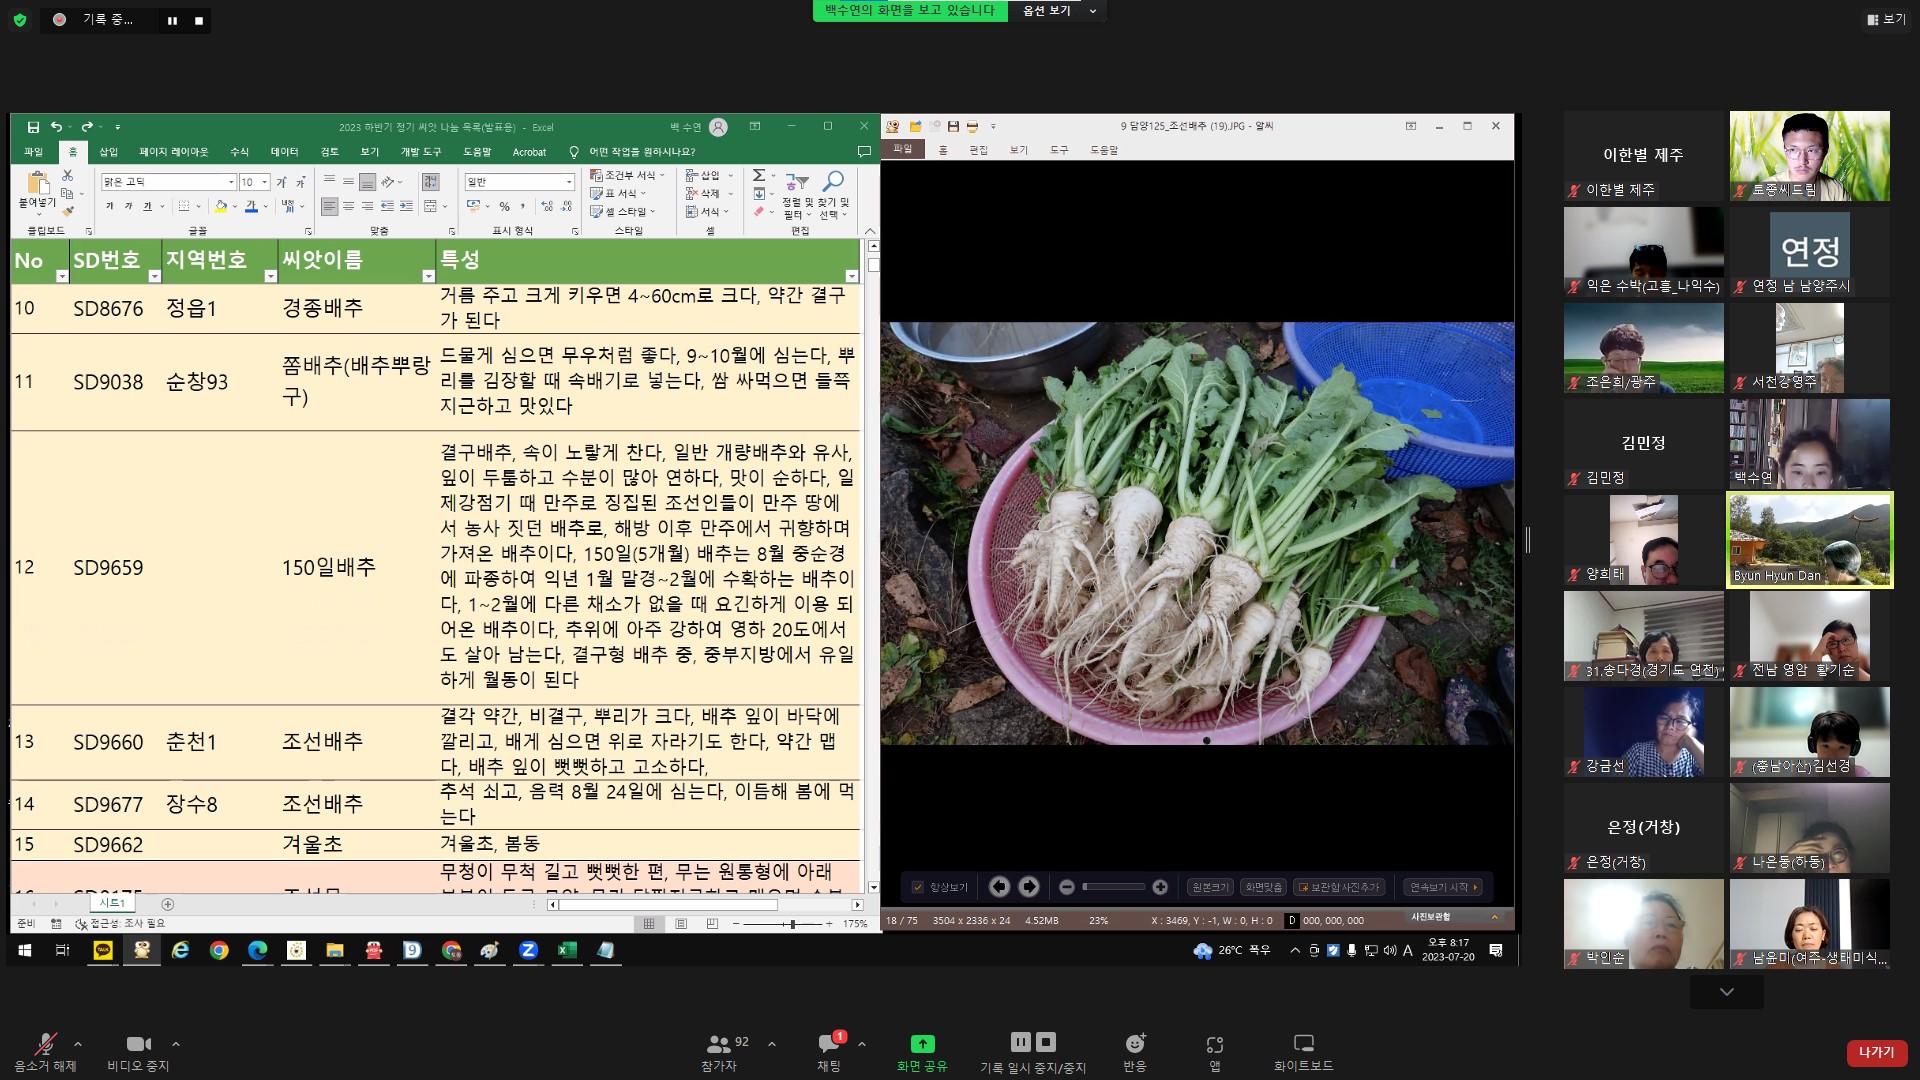
Task: Open the 씨앗이름 column filter dropdown
Action: (x=428, y=276)
